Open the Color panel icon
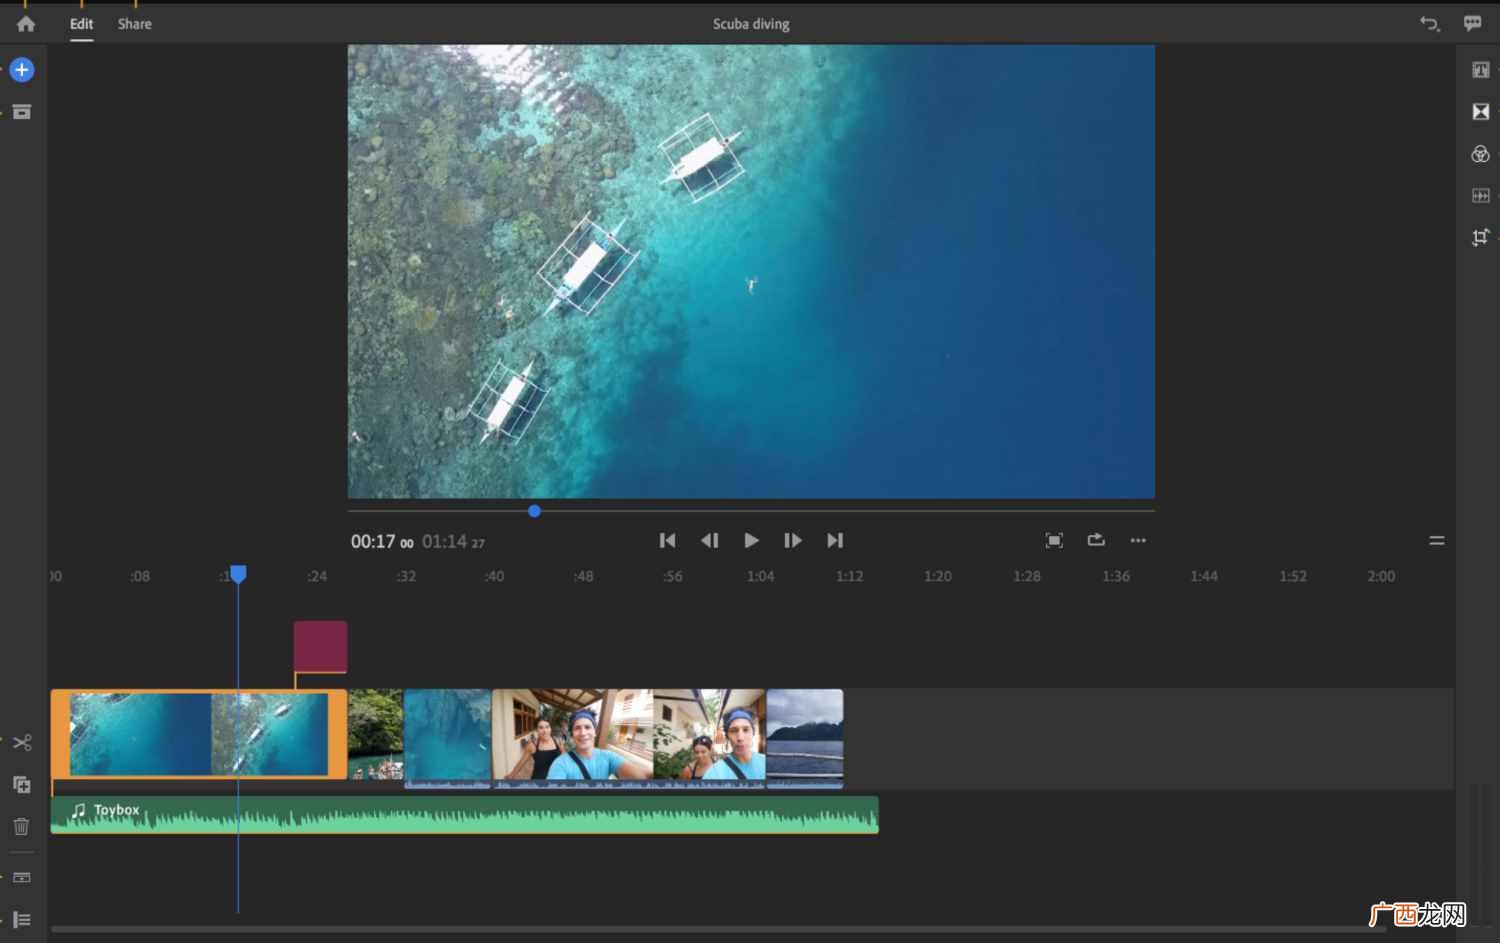1500x943 pixels. (1481, 154)
